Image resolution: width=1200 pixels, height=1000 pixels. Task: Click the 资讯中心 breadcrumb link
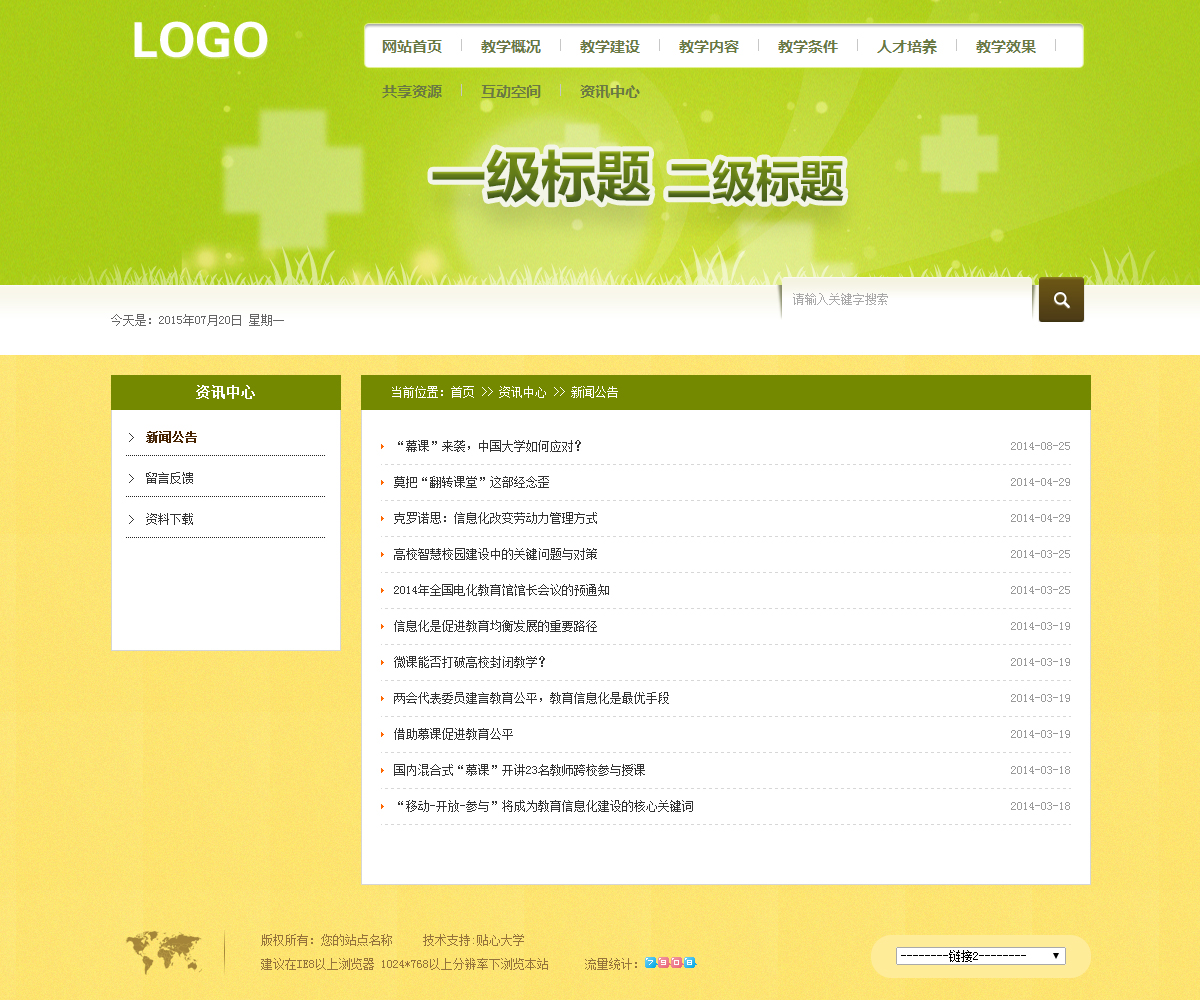(x=522, y=393)
